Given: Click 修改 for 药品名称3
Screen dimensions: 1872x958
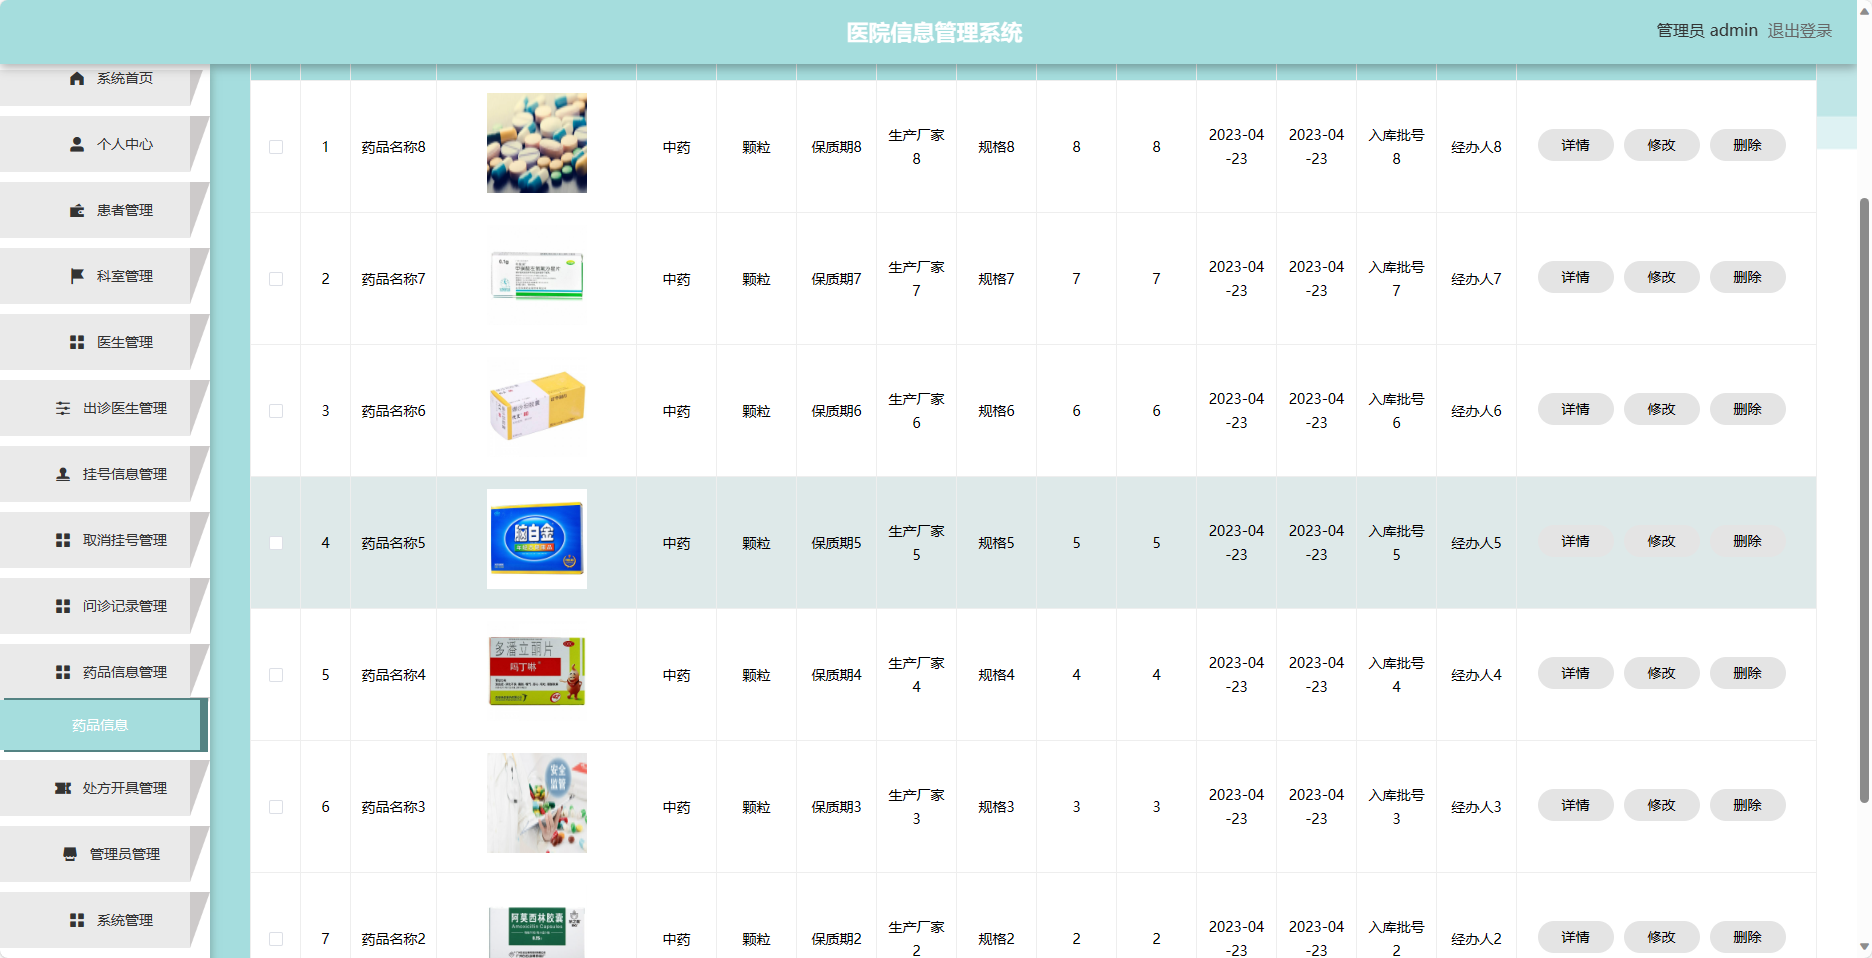Looking at the screenshot, I should (1661, 805).
